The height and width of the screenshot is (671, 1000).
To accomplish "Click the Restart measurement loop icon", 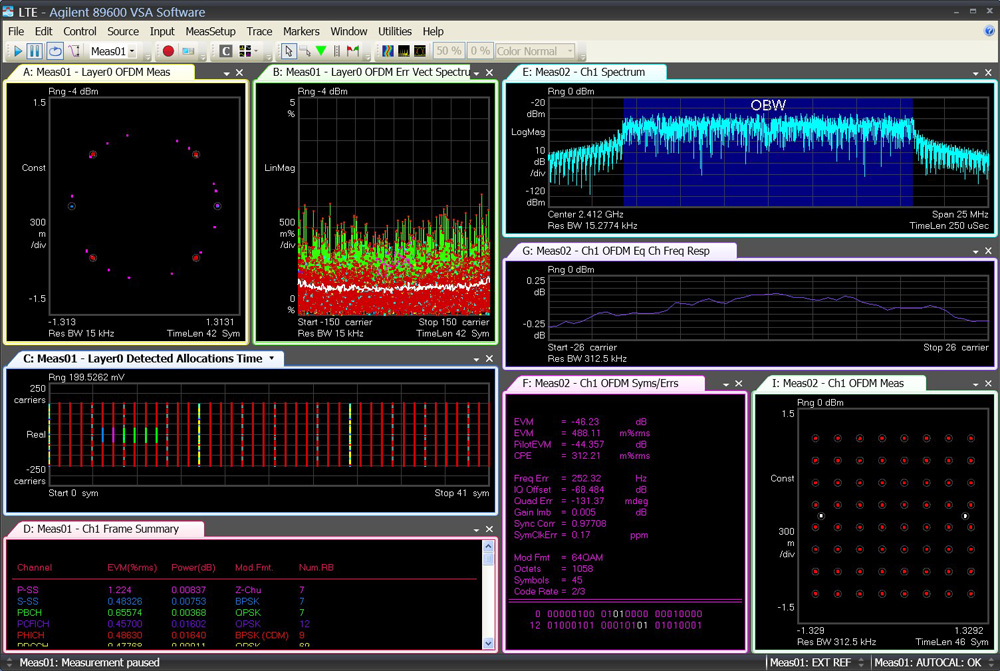I will 55,51.
